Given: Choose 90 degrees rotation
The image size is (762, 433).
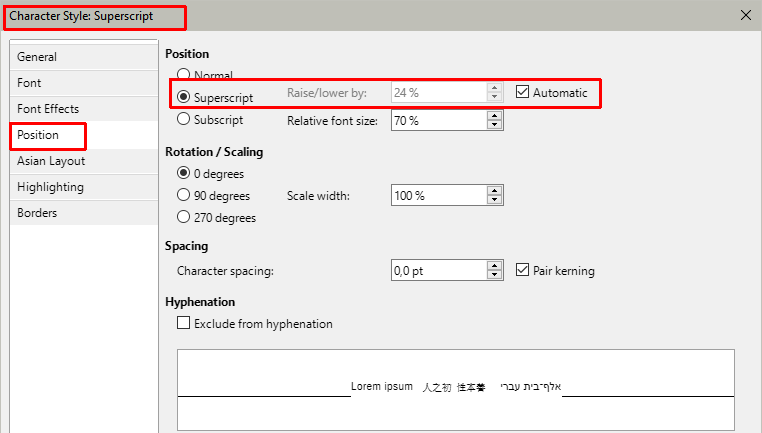Looking at the screenshot, I should point(183,195).
